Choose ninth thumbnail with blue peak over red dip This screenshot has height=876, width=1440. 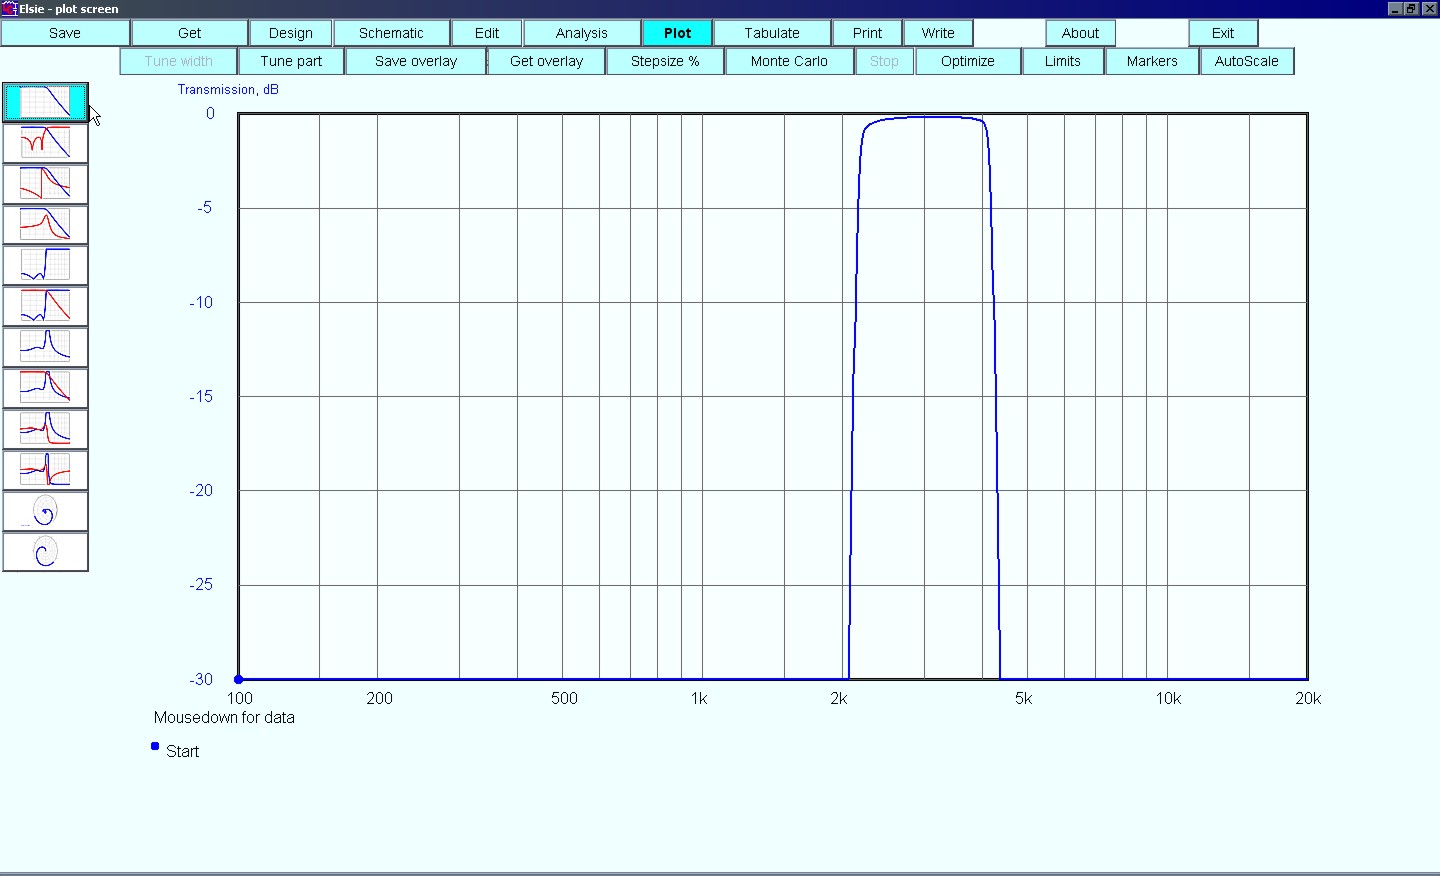45,429
